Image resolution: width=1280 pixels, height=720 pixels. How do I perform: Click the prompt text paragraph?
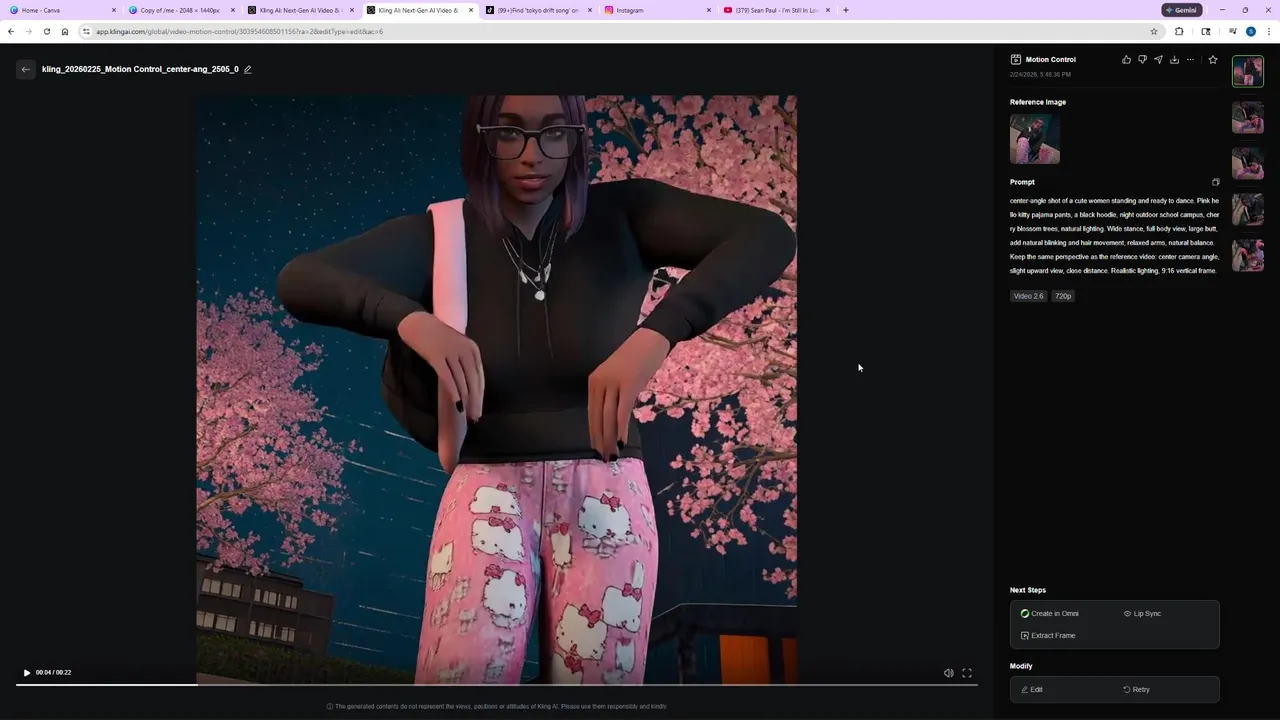[1114, 236]
